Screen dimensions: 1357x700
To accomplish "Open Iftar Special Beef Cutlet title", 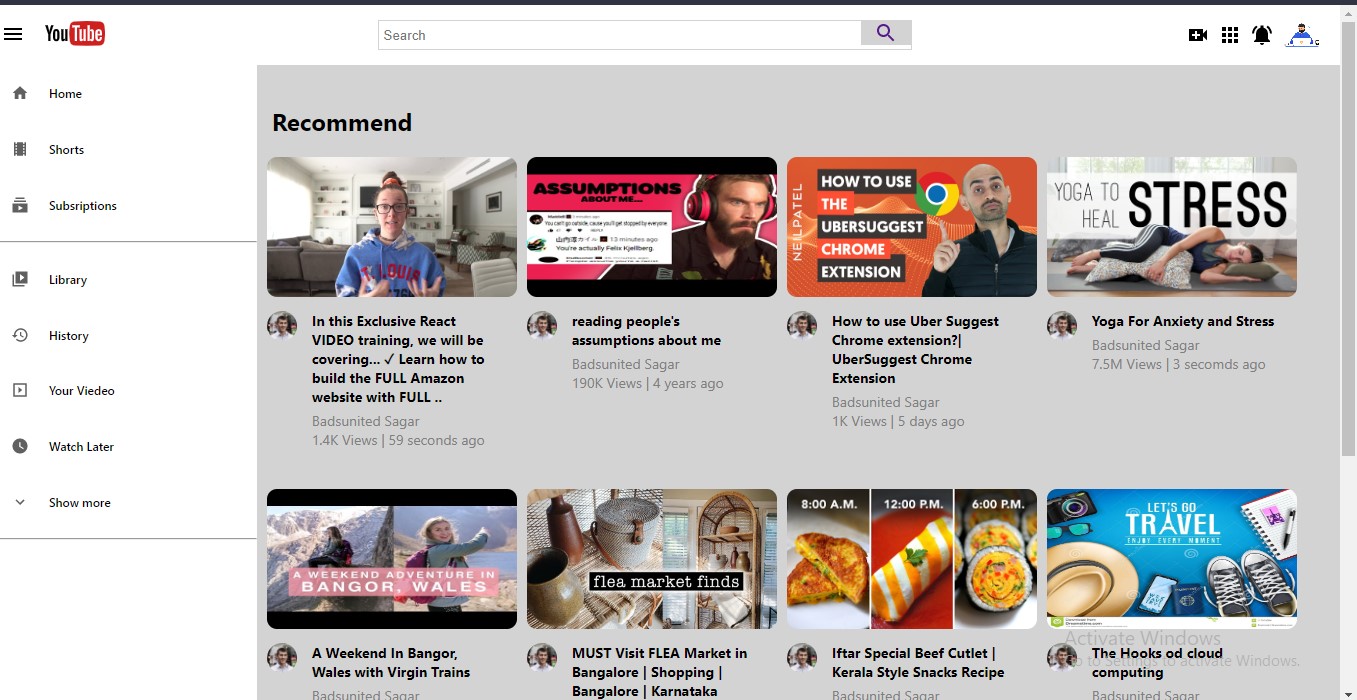I will pos(918,663).
